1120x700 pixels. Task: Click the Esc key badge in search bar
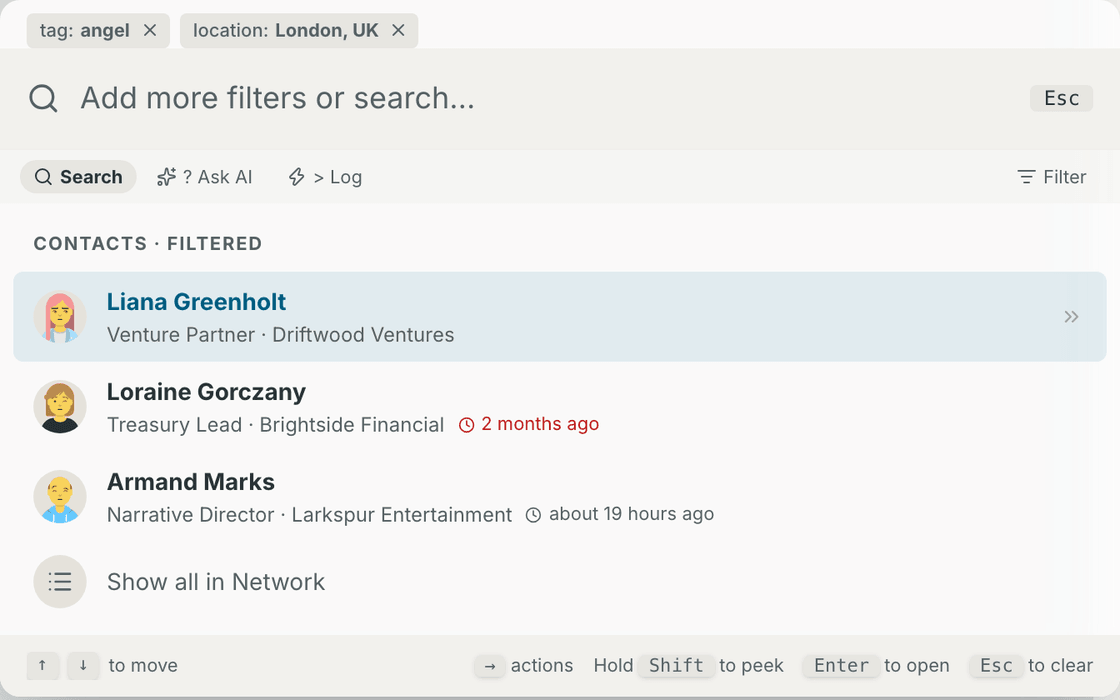pyautogui.click(x=1061, y=99)
